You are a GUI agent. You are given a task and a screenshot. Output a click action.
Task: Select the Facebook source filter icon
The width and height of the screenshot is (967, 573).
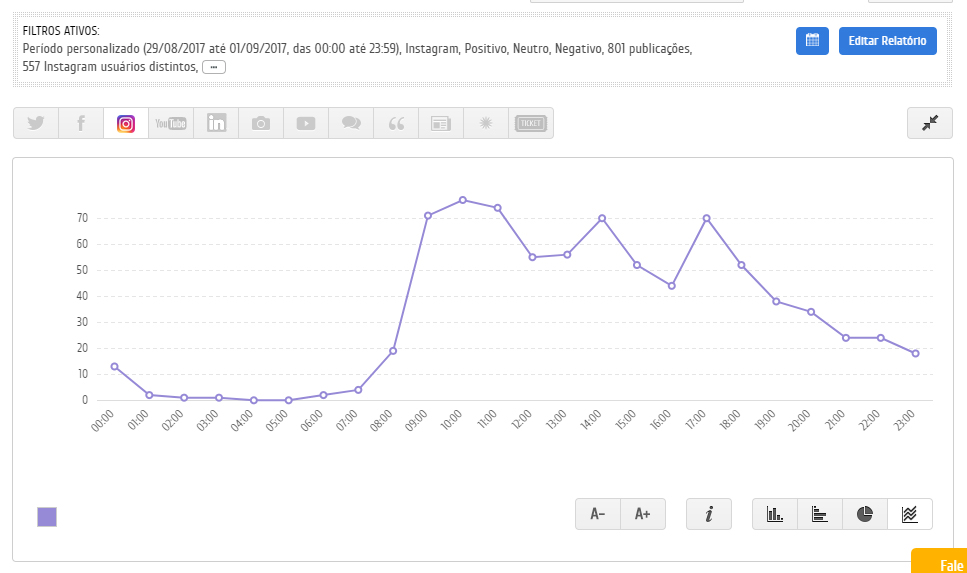pyautogui.click(x=81, y=123)
